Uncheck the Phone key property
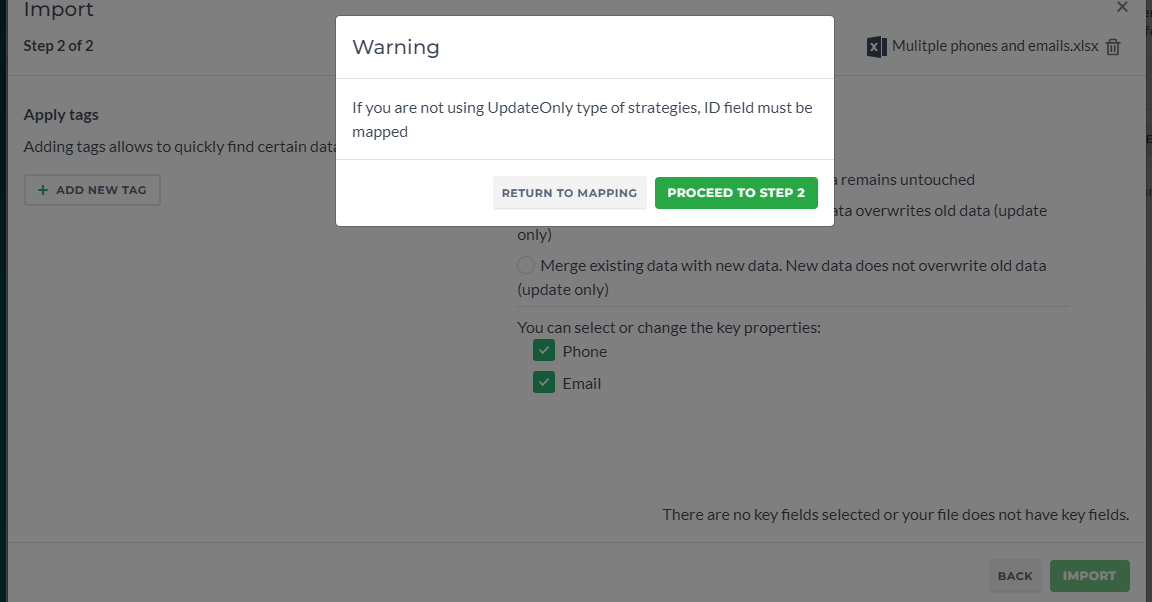The width and height of the screenshot is (1152, 602). pos(544,351)
